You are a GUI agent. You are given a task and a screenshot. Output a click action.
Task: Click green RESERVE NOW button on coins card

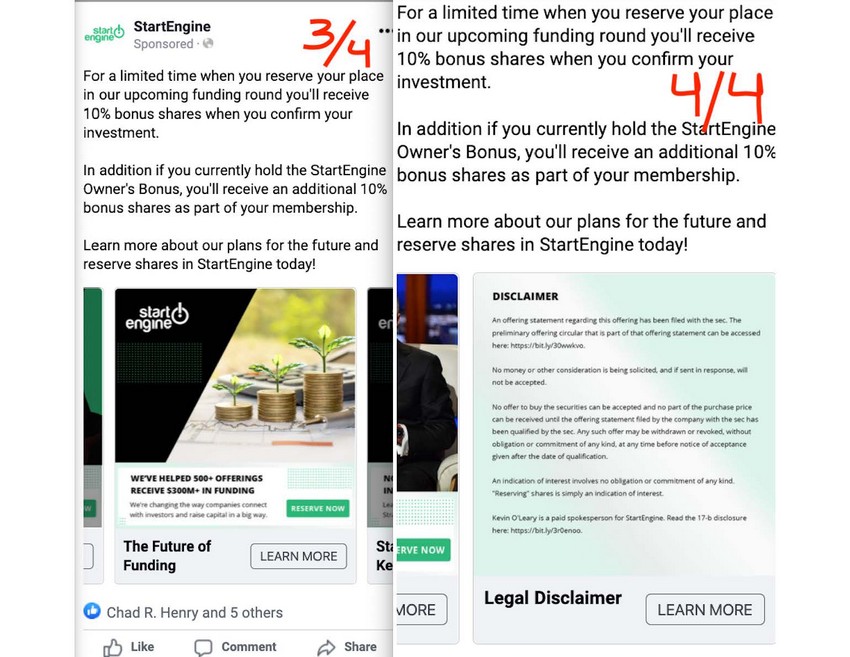tap(318, 508)
